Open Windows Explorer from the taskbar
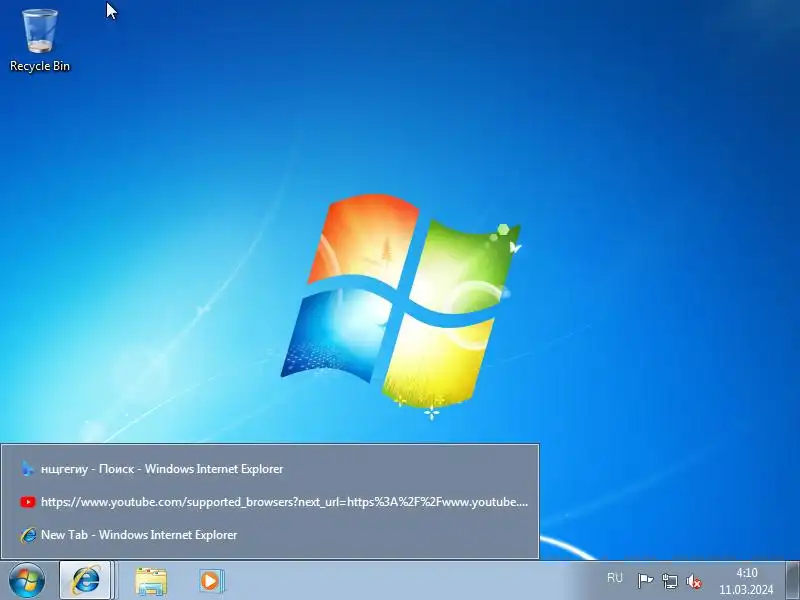800x600 pixels. point(151,581)
